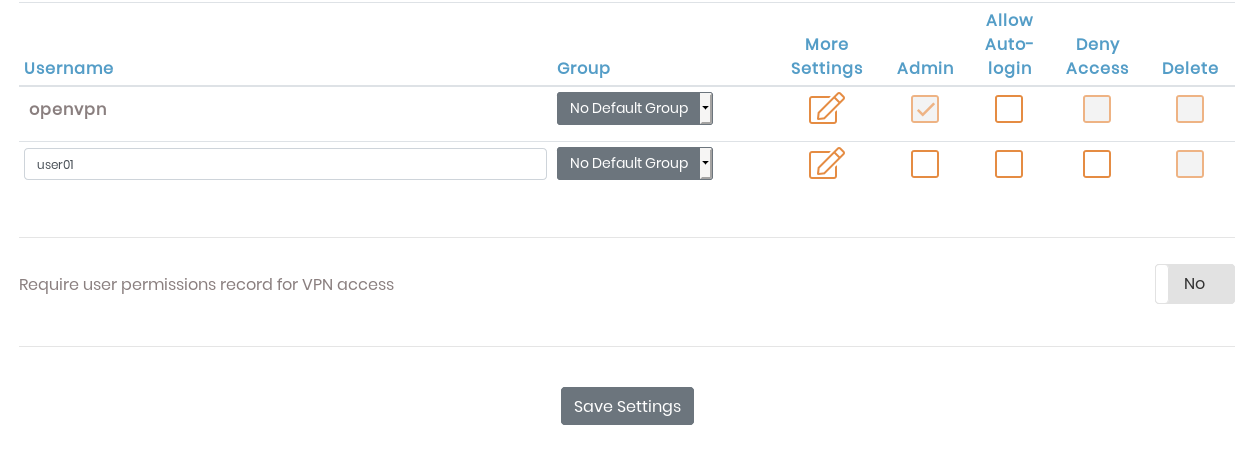1256x451 pixels.
Task: Enable Allow Auto-login for openvpn
Action: click(1009, 109)
